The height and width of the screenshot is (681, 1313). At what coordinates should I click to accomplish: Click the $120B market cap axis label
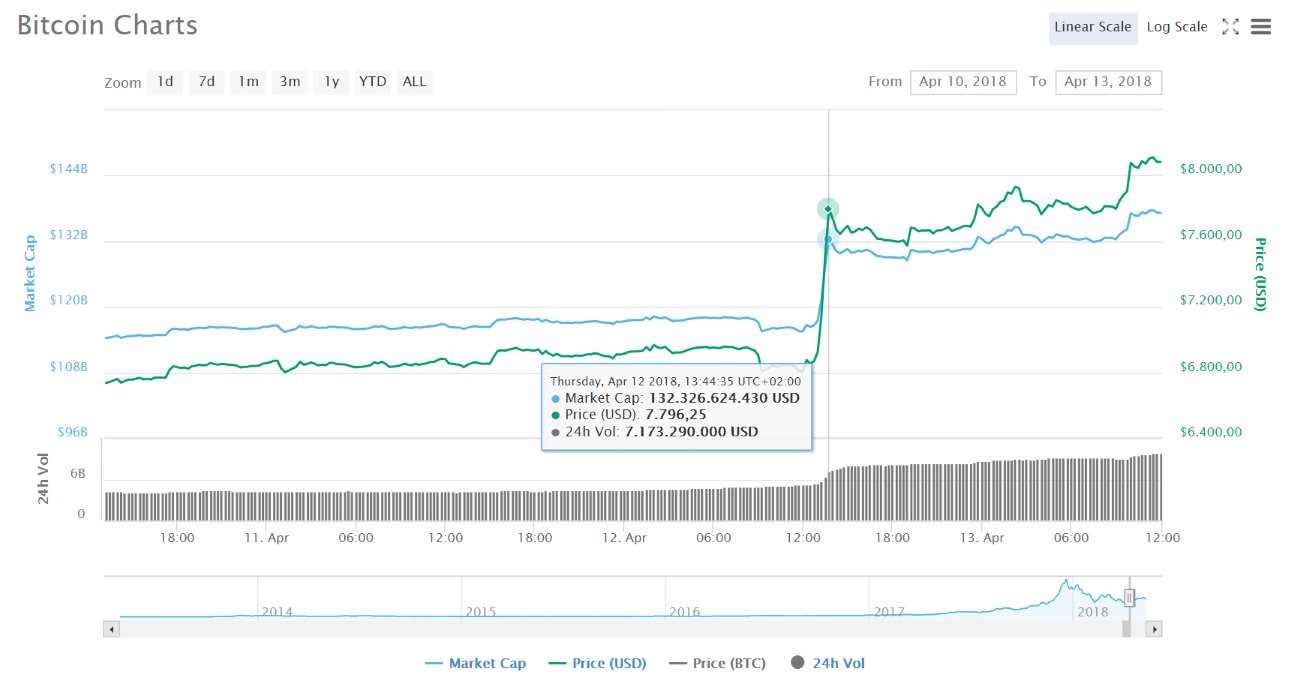68,301
